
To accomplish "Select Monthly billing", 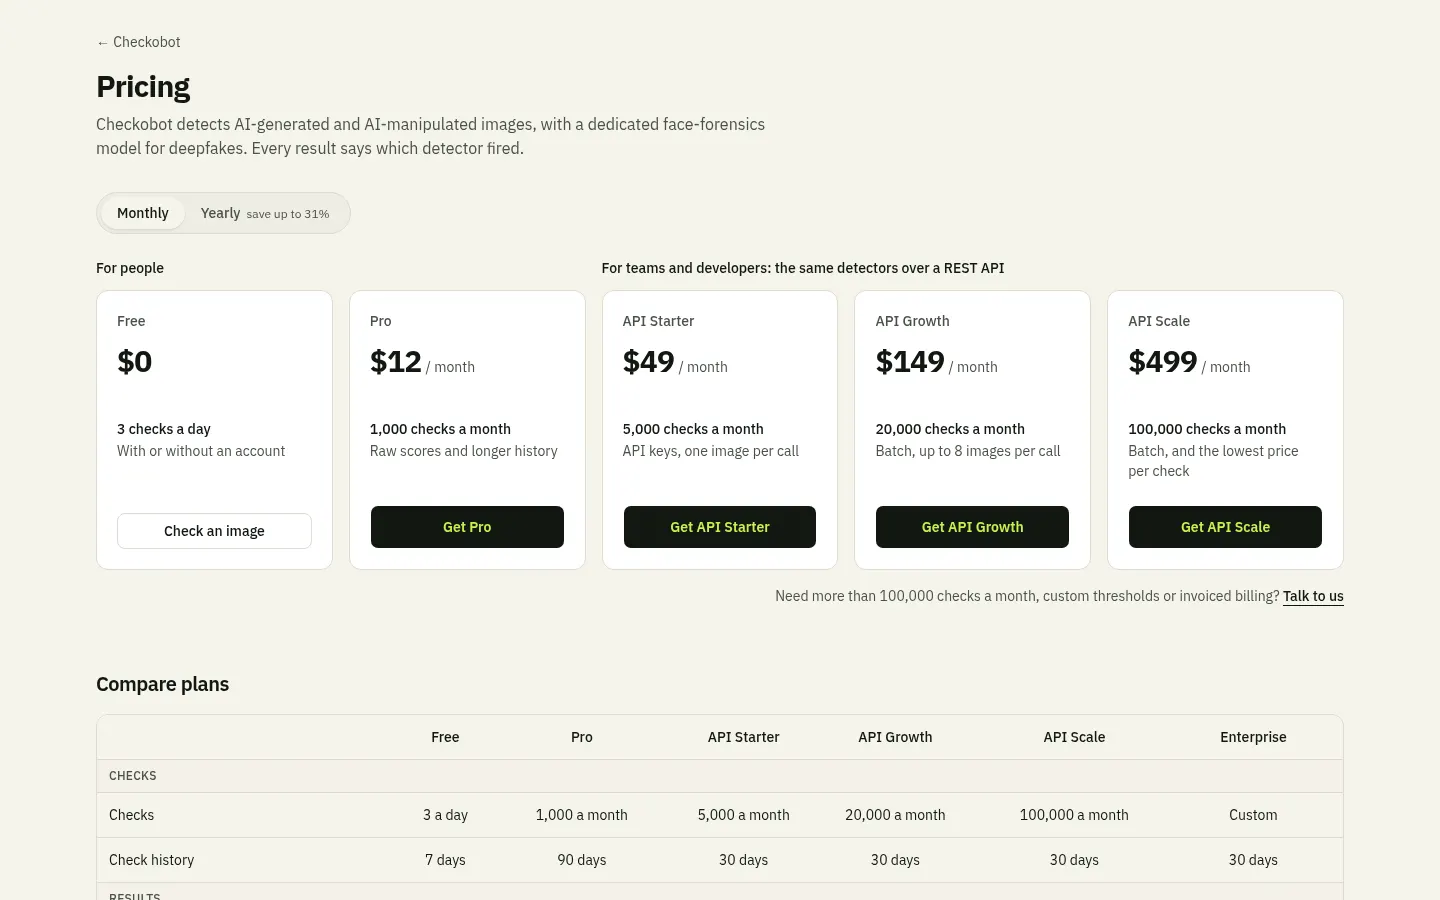I will tap(143, 213).
